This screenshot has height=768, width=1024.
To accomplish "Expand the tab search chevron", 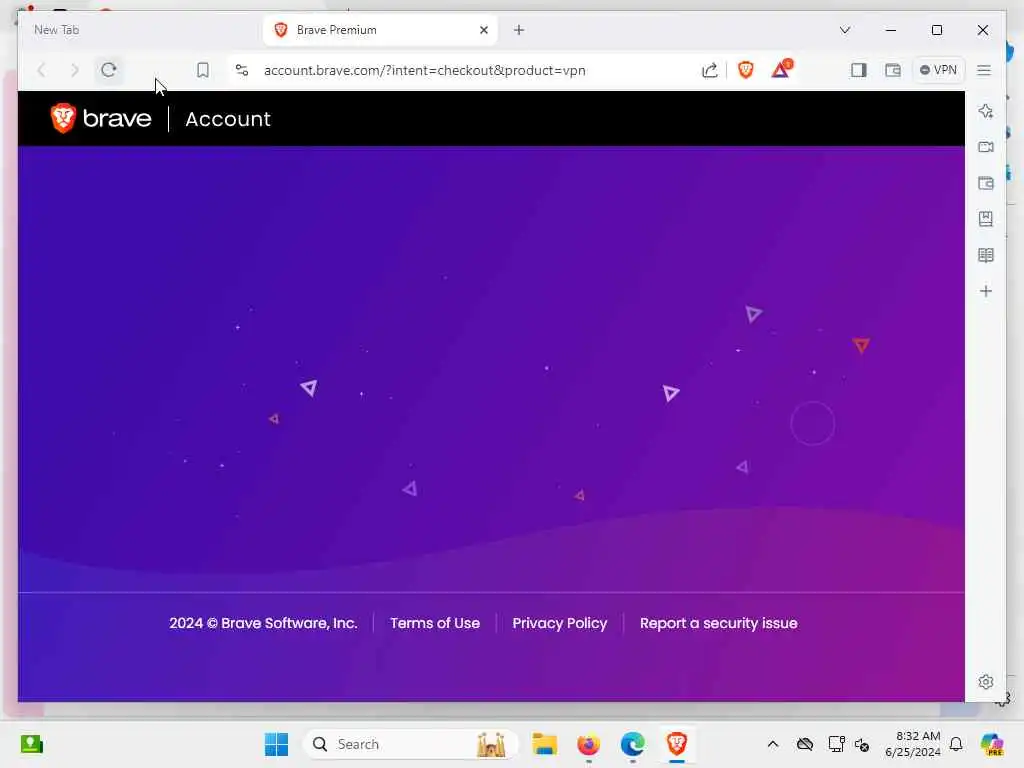I will coord(844,30).
